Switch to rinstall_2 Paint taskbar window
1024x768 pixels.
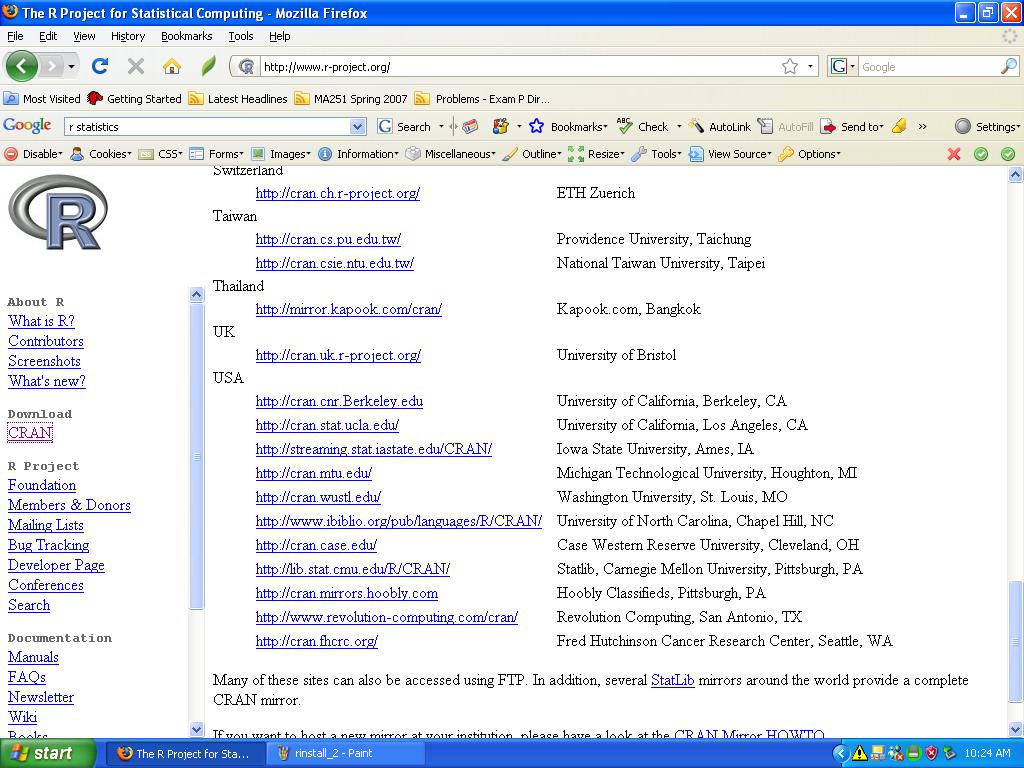pos(334,753)
